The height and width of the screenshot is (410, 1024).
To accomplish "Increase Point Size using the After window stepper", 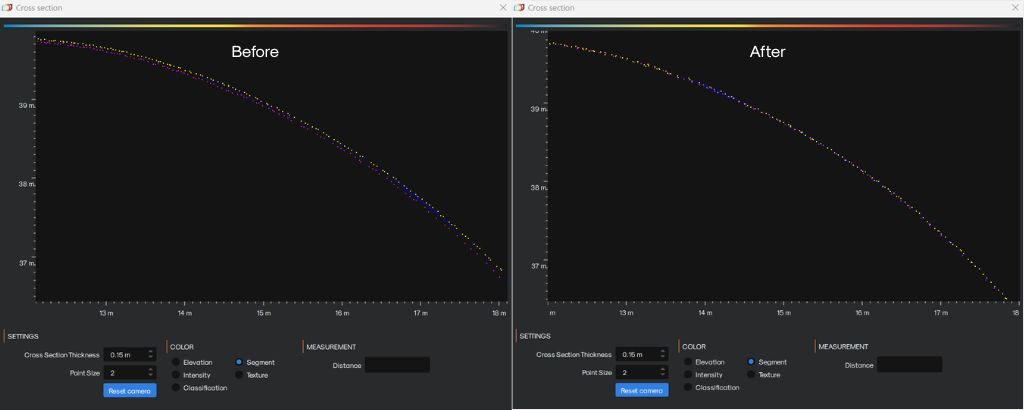I will 663,369.
